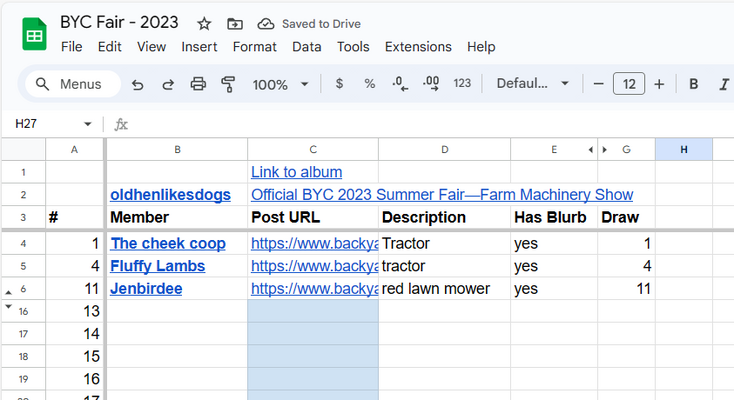The width and height of the screenshot is (734, 400).
Task: Print the spreadsheet using the printer icon
Action: (198, 84)
